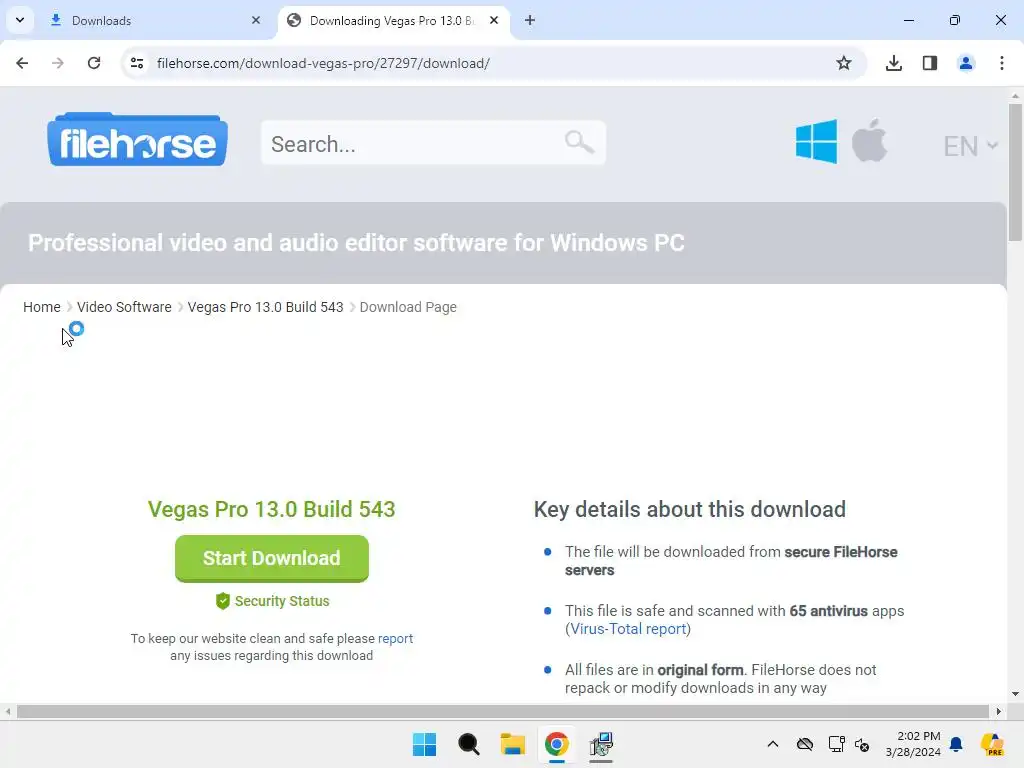The height and width of the screenshot is (768, 1024).
Task: Open Chrome three-dot menu
Action: click(x=1001, y=63)
